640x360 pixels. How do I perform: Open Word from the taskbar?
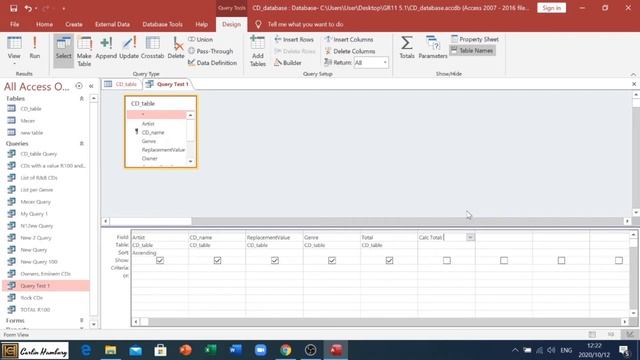click(236, 350)
